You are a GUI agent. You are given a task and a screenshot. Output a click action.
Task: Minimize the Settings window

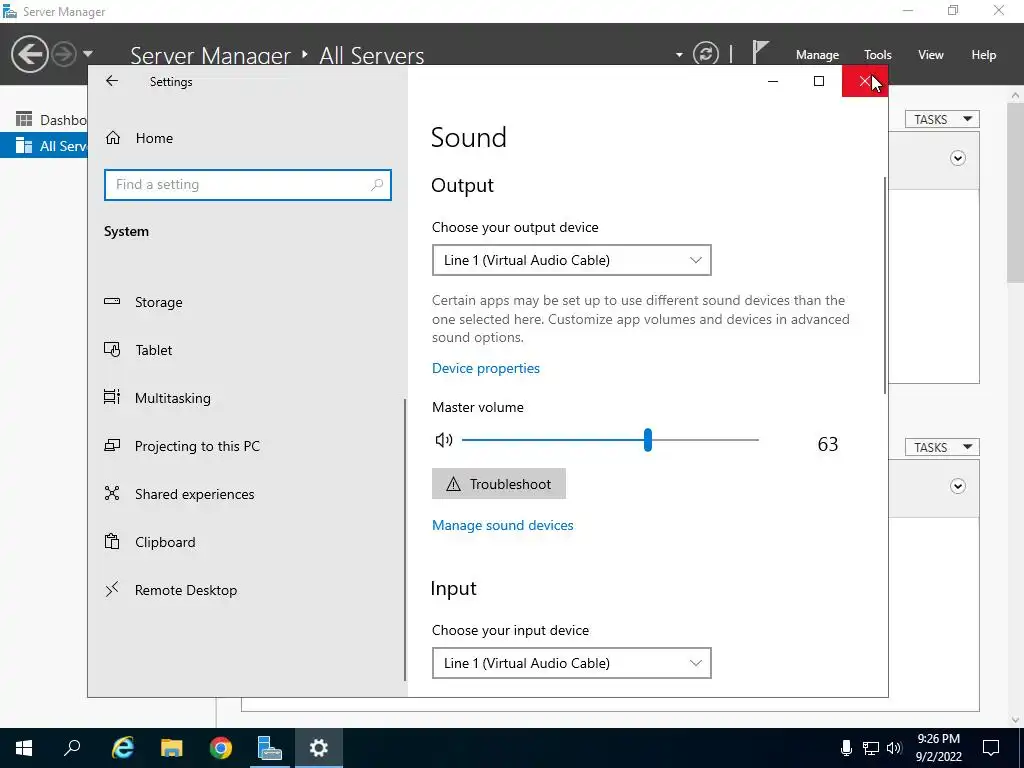point(773,81)
